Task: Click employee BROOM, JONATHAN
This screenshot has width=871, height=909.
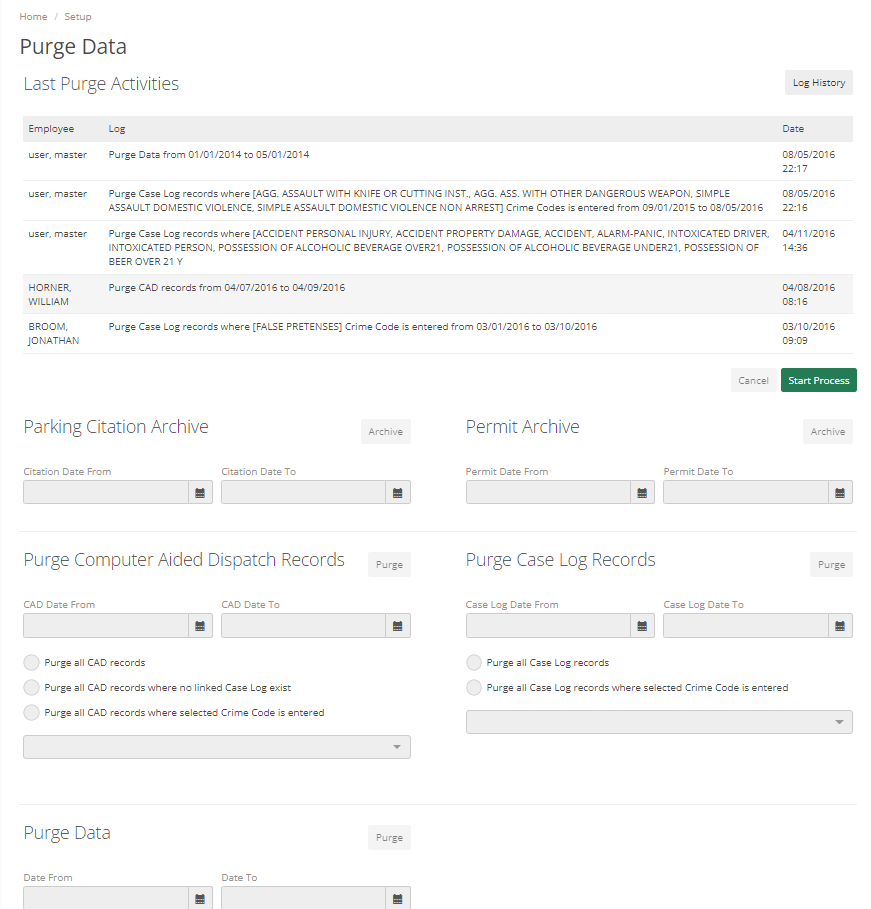Action: (53, 333)
